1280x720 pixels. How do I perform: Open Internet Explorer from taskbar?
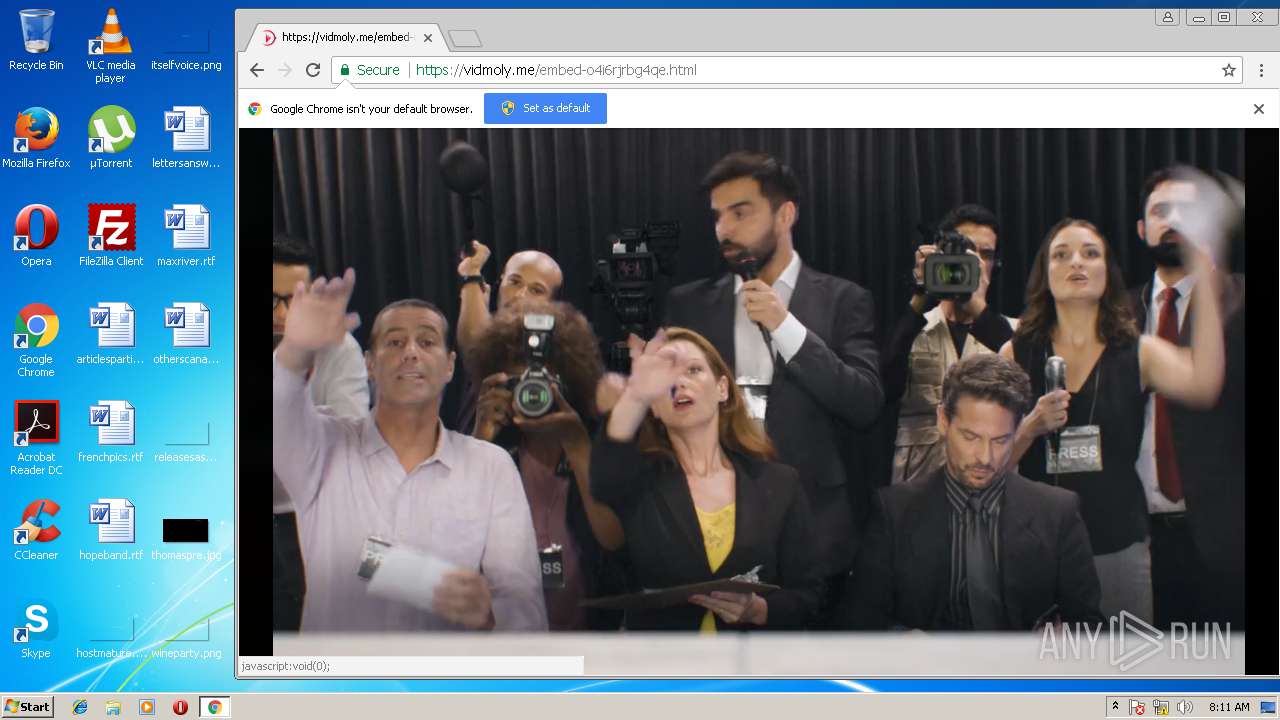pos(80,707)
